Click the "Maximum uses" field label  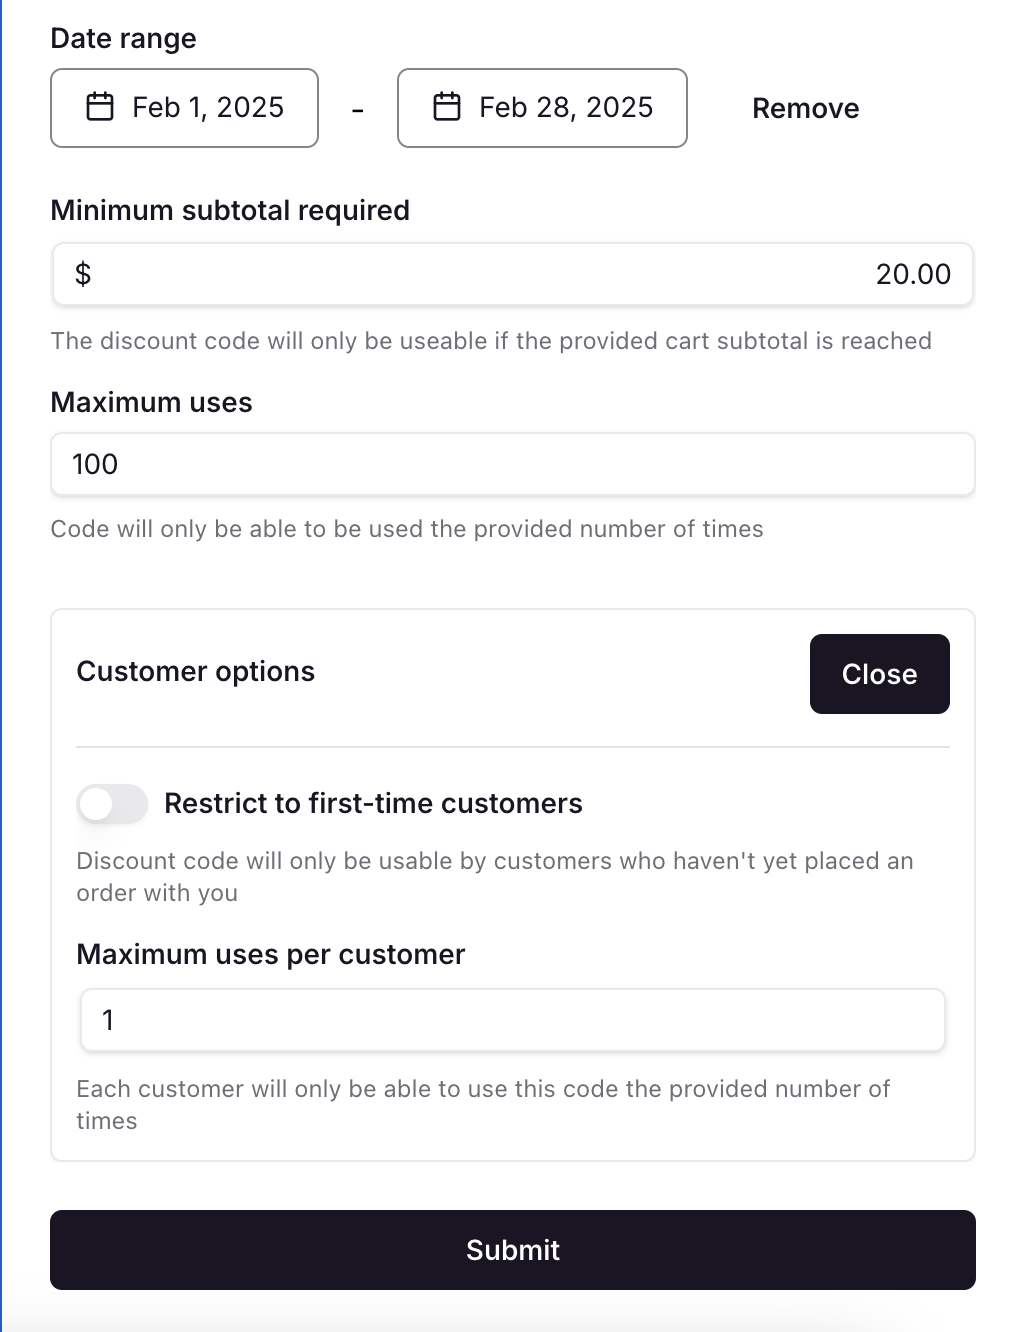[x=151, y=402]
